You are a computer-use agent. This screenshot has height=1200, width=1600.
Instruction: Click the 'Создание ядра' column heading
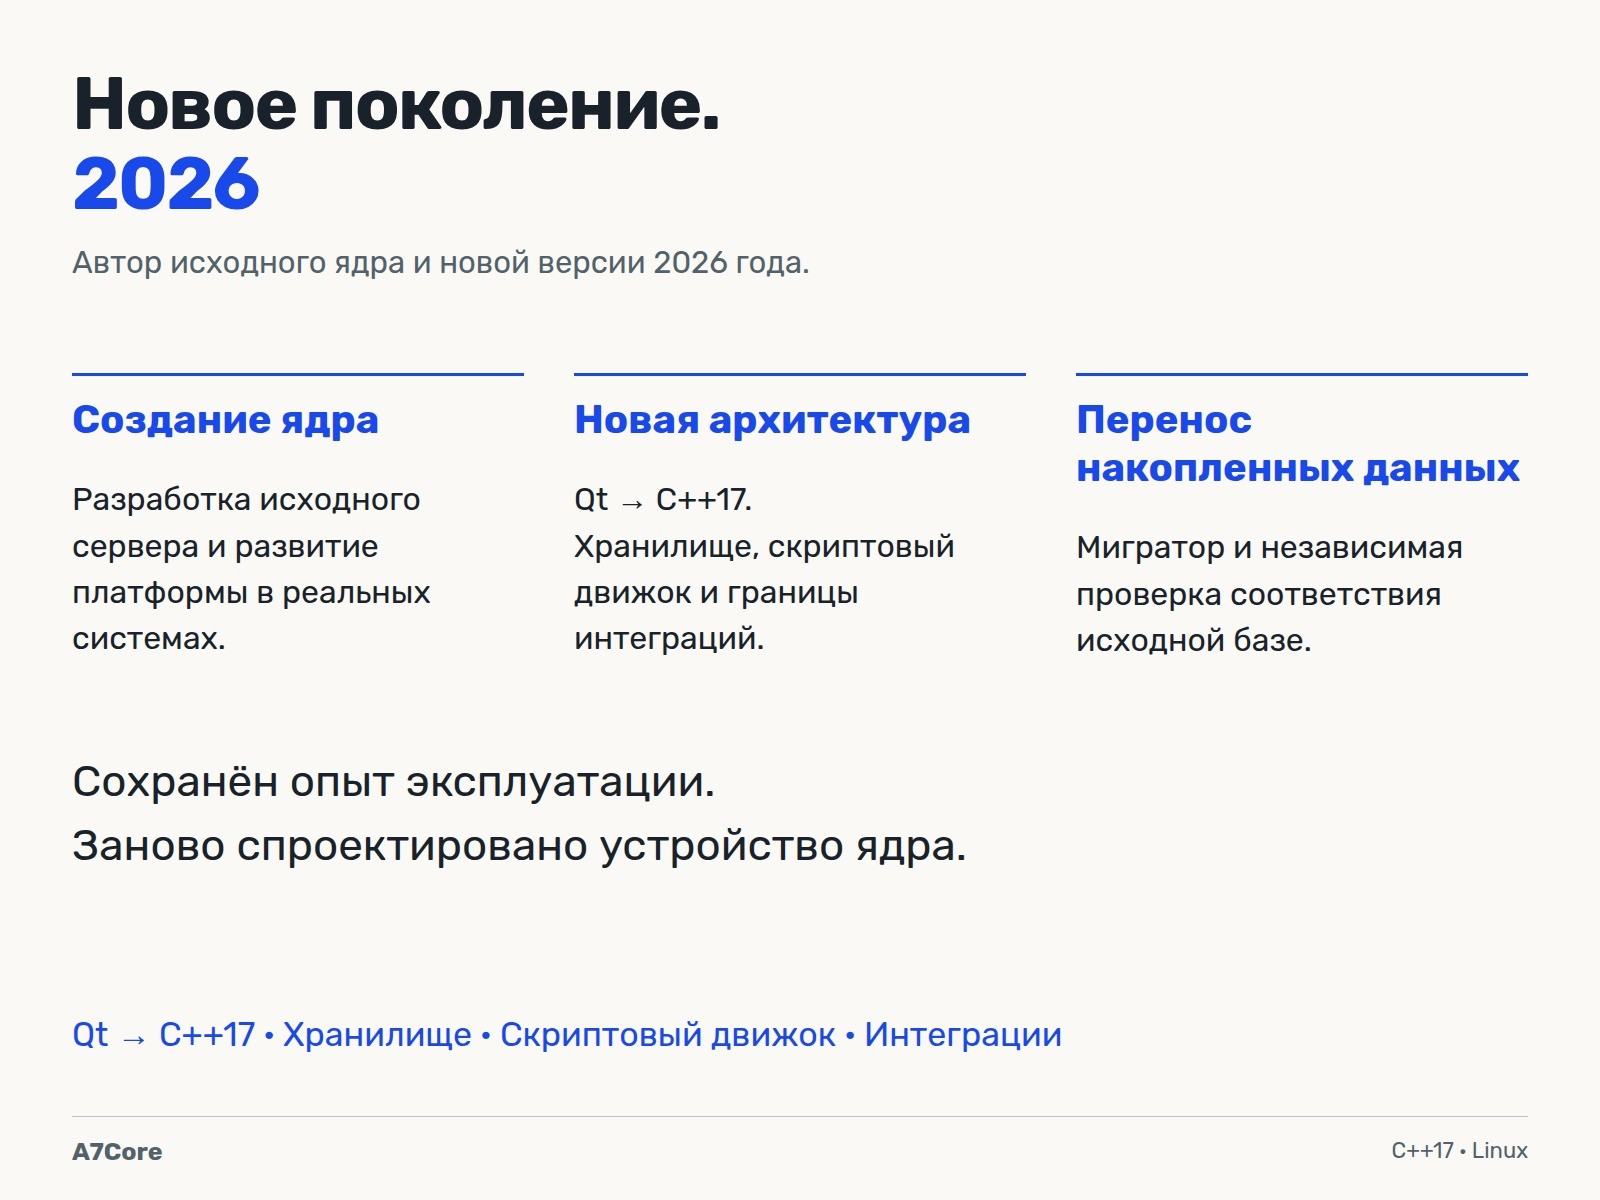(226, 420)
